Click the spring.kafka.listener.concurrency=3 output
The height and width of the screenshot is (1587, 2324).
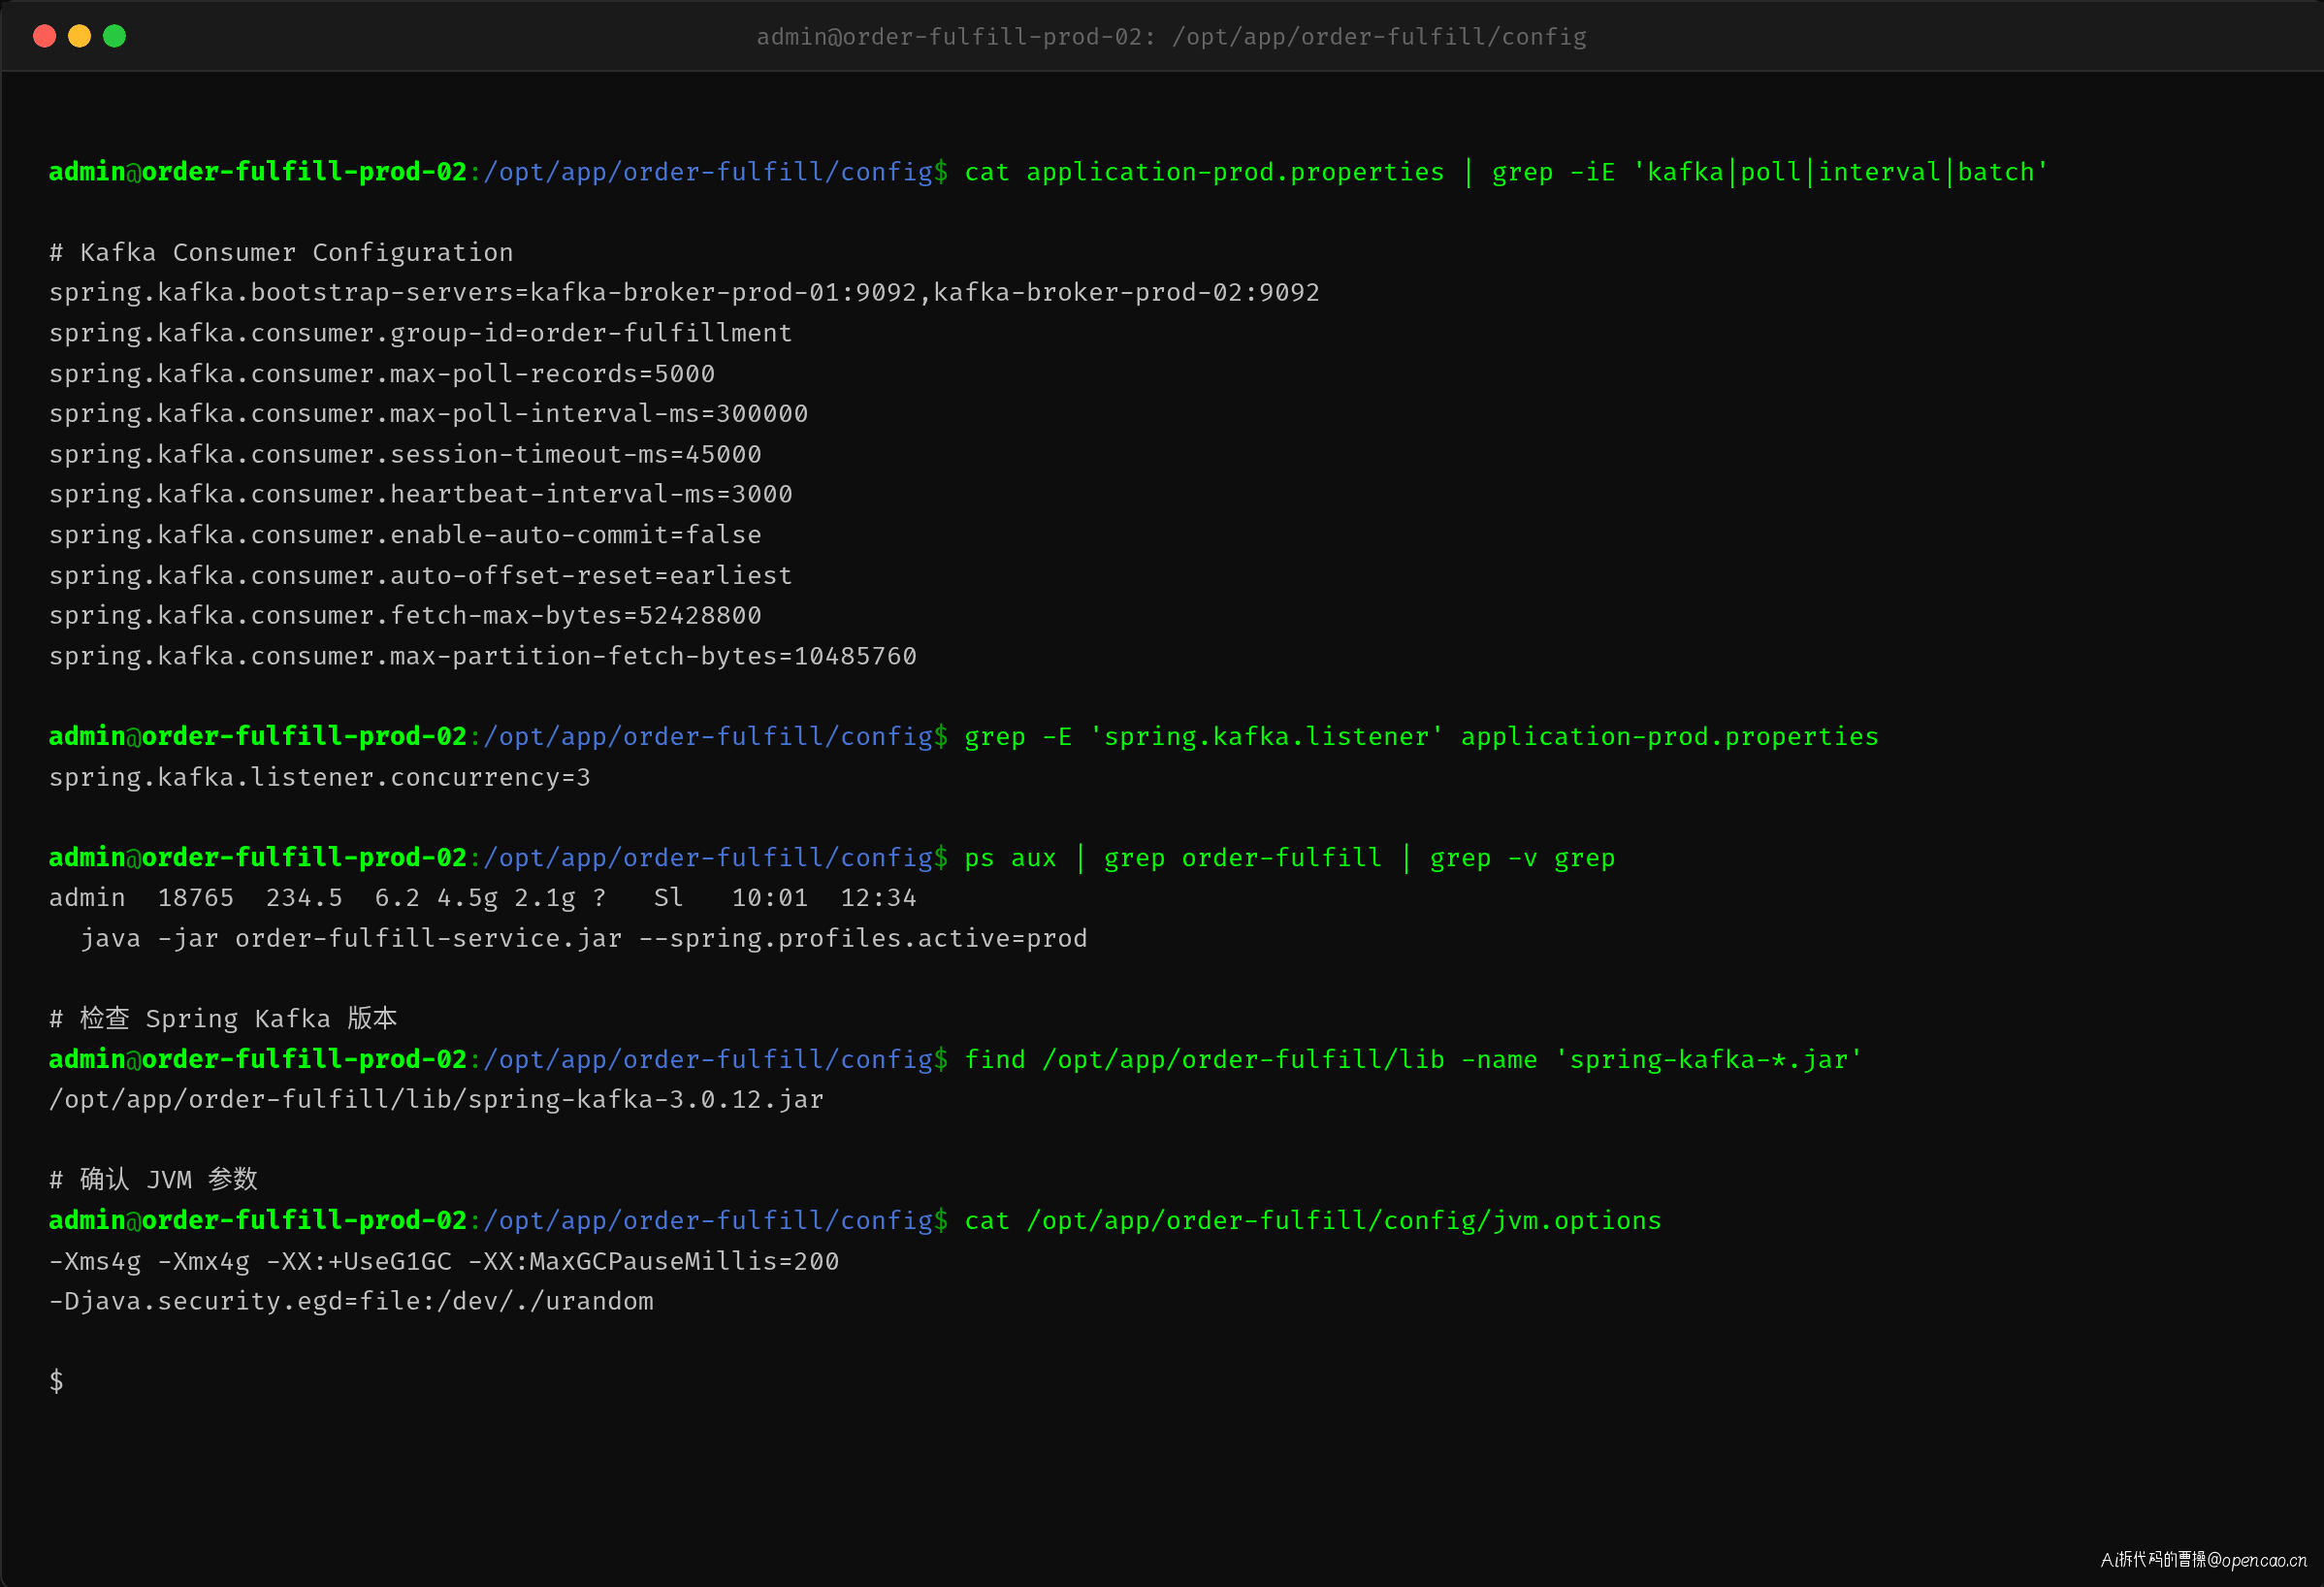click(320, 777)
